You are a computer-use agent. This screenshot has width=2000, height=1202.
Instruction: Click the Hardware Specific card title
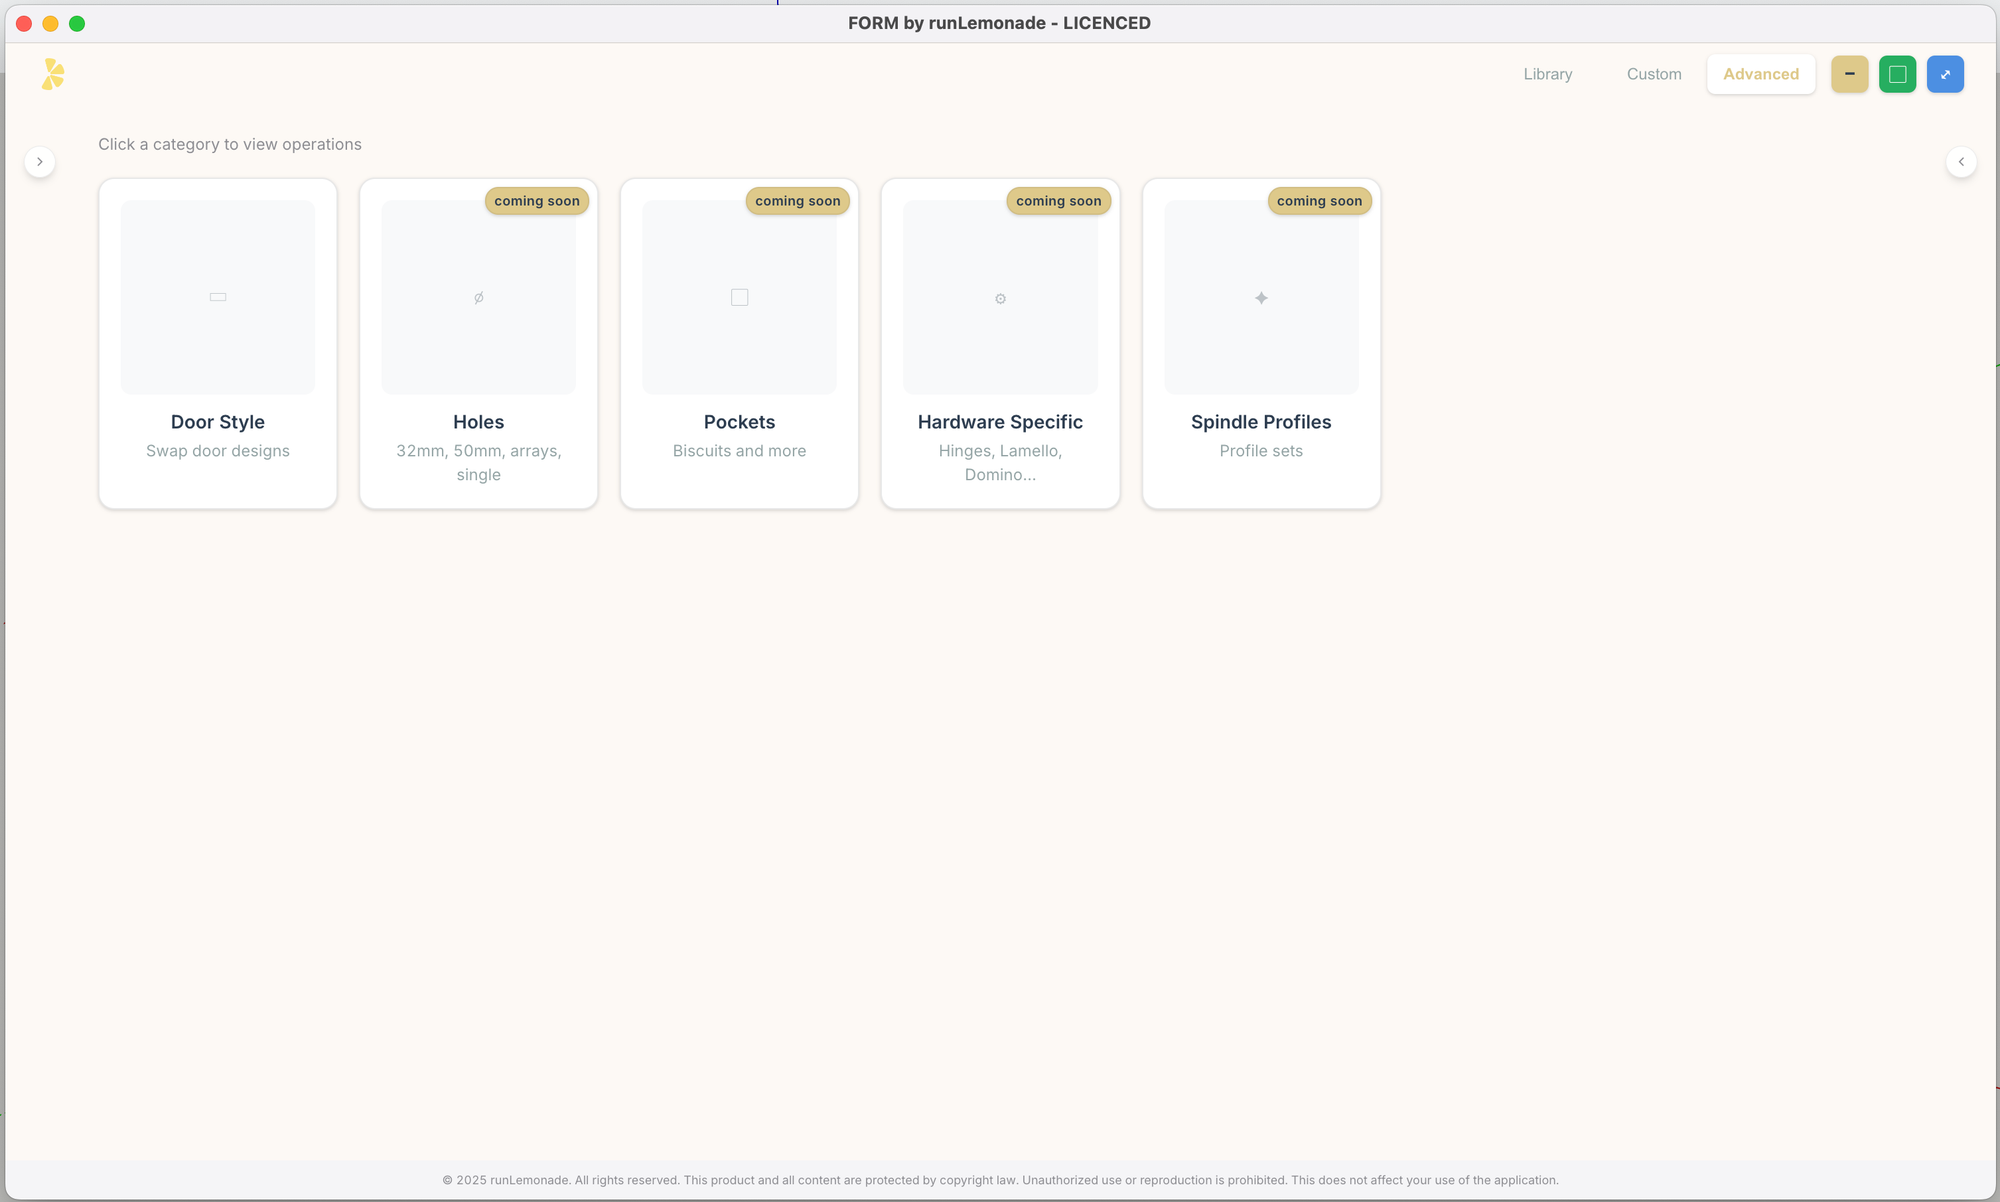1000,422
